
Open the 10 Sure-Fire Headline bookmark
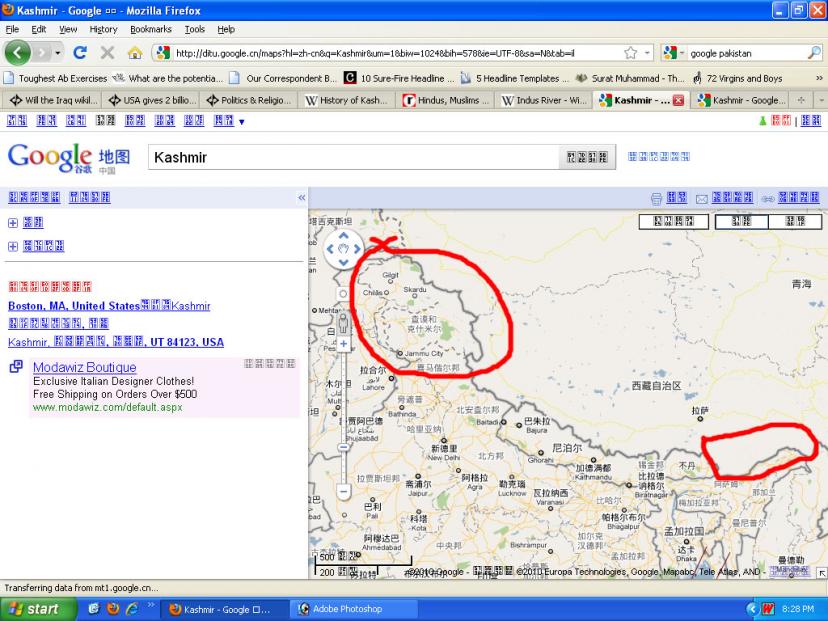[x=400, y=78]
